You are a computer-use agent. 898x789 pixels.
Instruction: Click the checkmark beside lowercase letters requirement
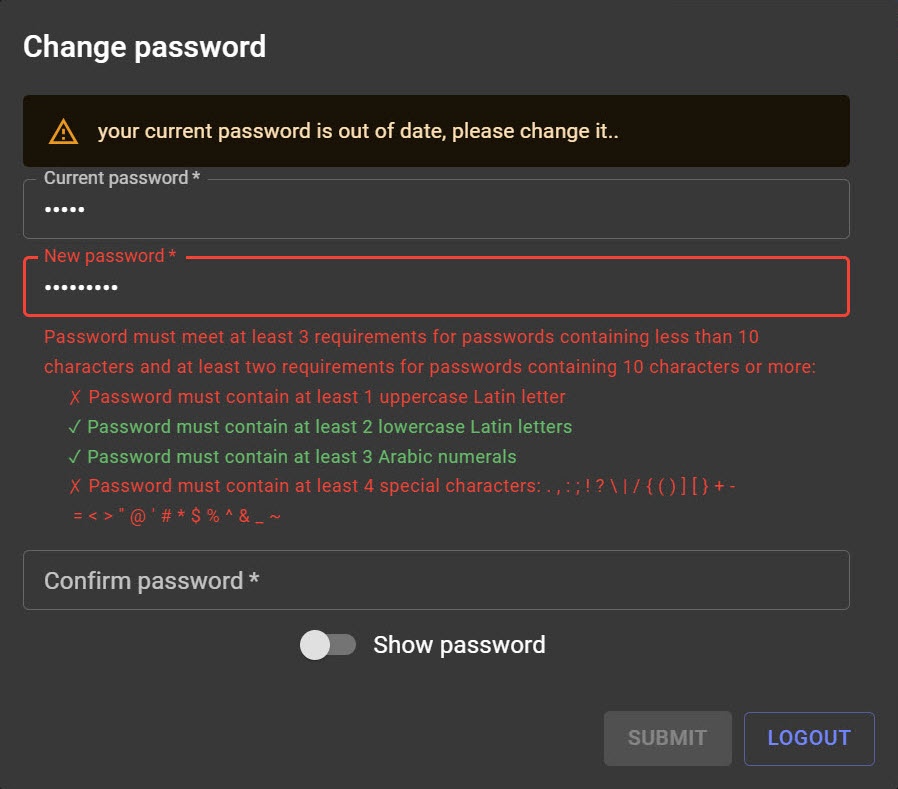coord(74,427)
